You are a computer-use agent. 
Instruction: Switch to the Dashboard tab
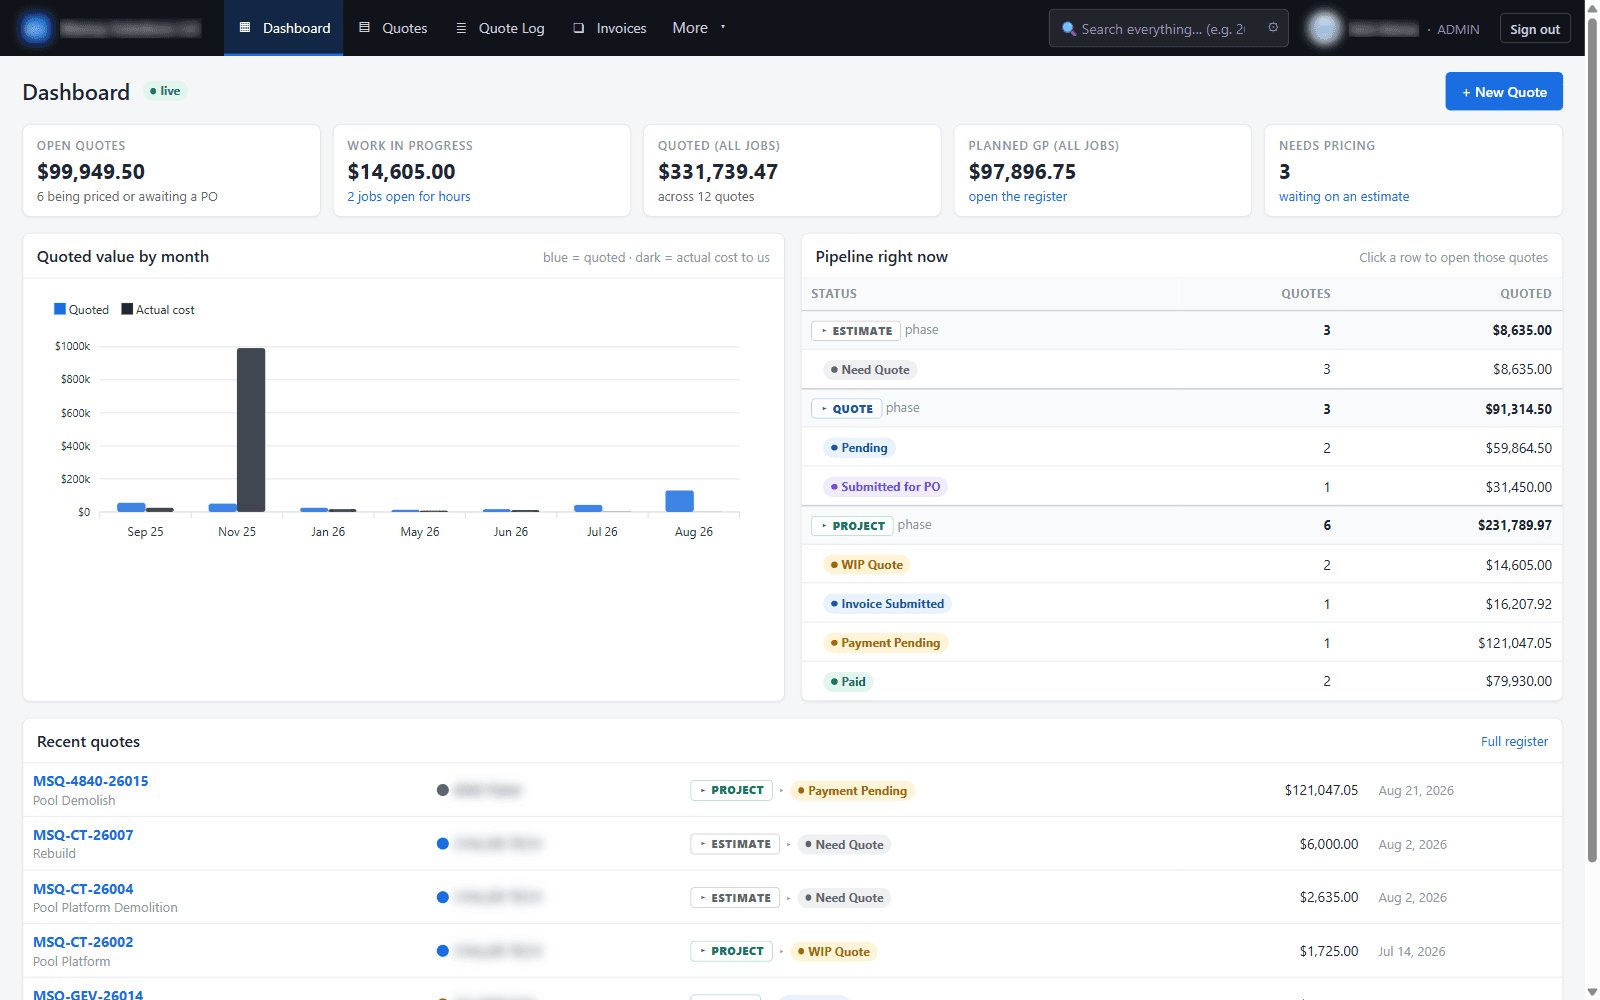tap(284, 28)
